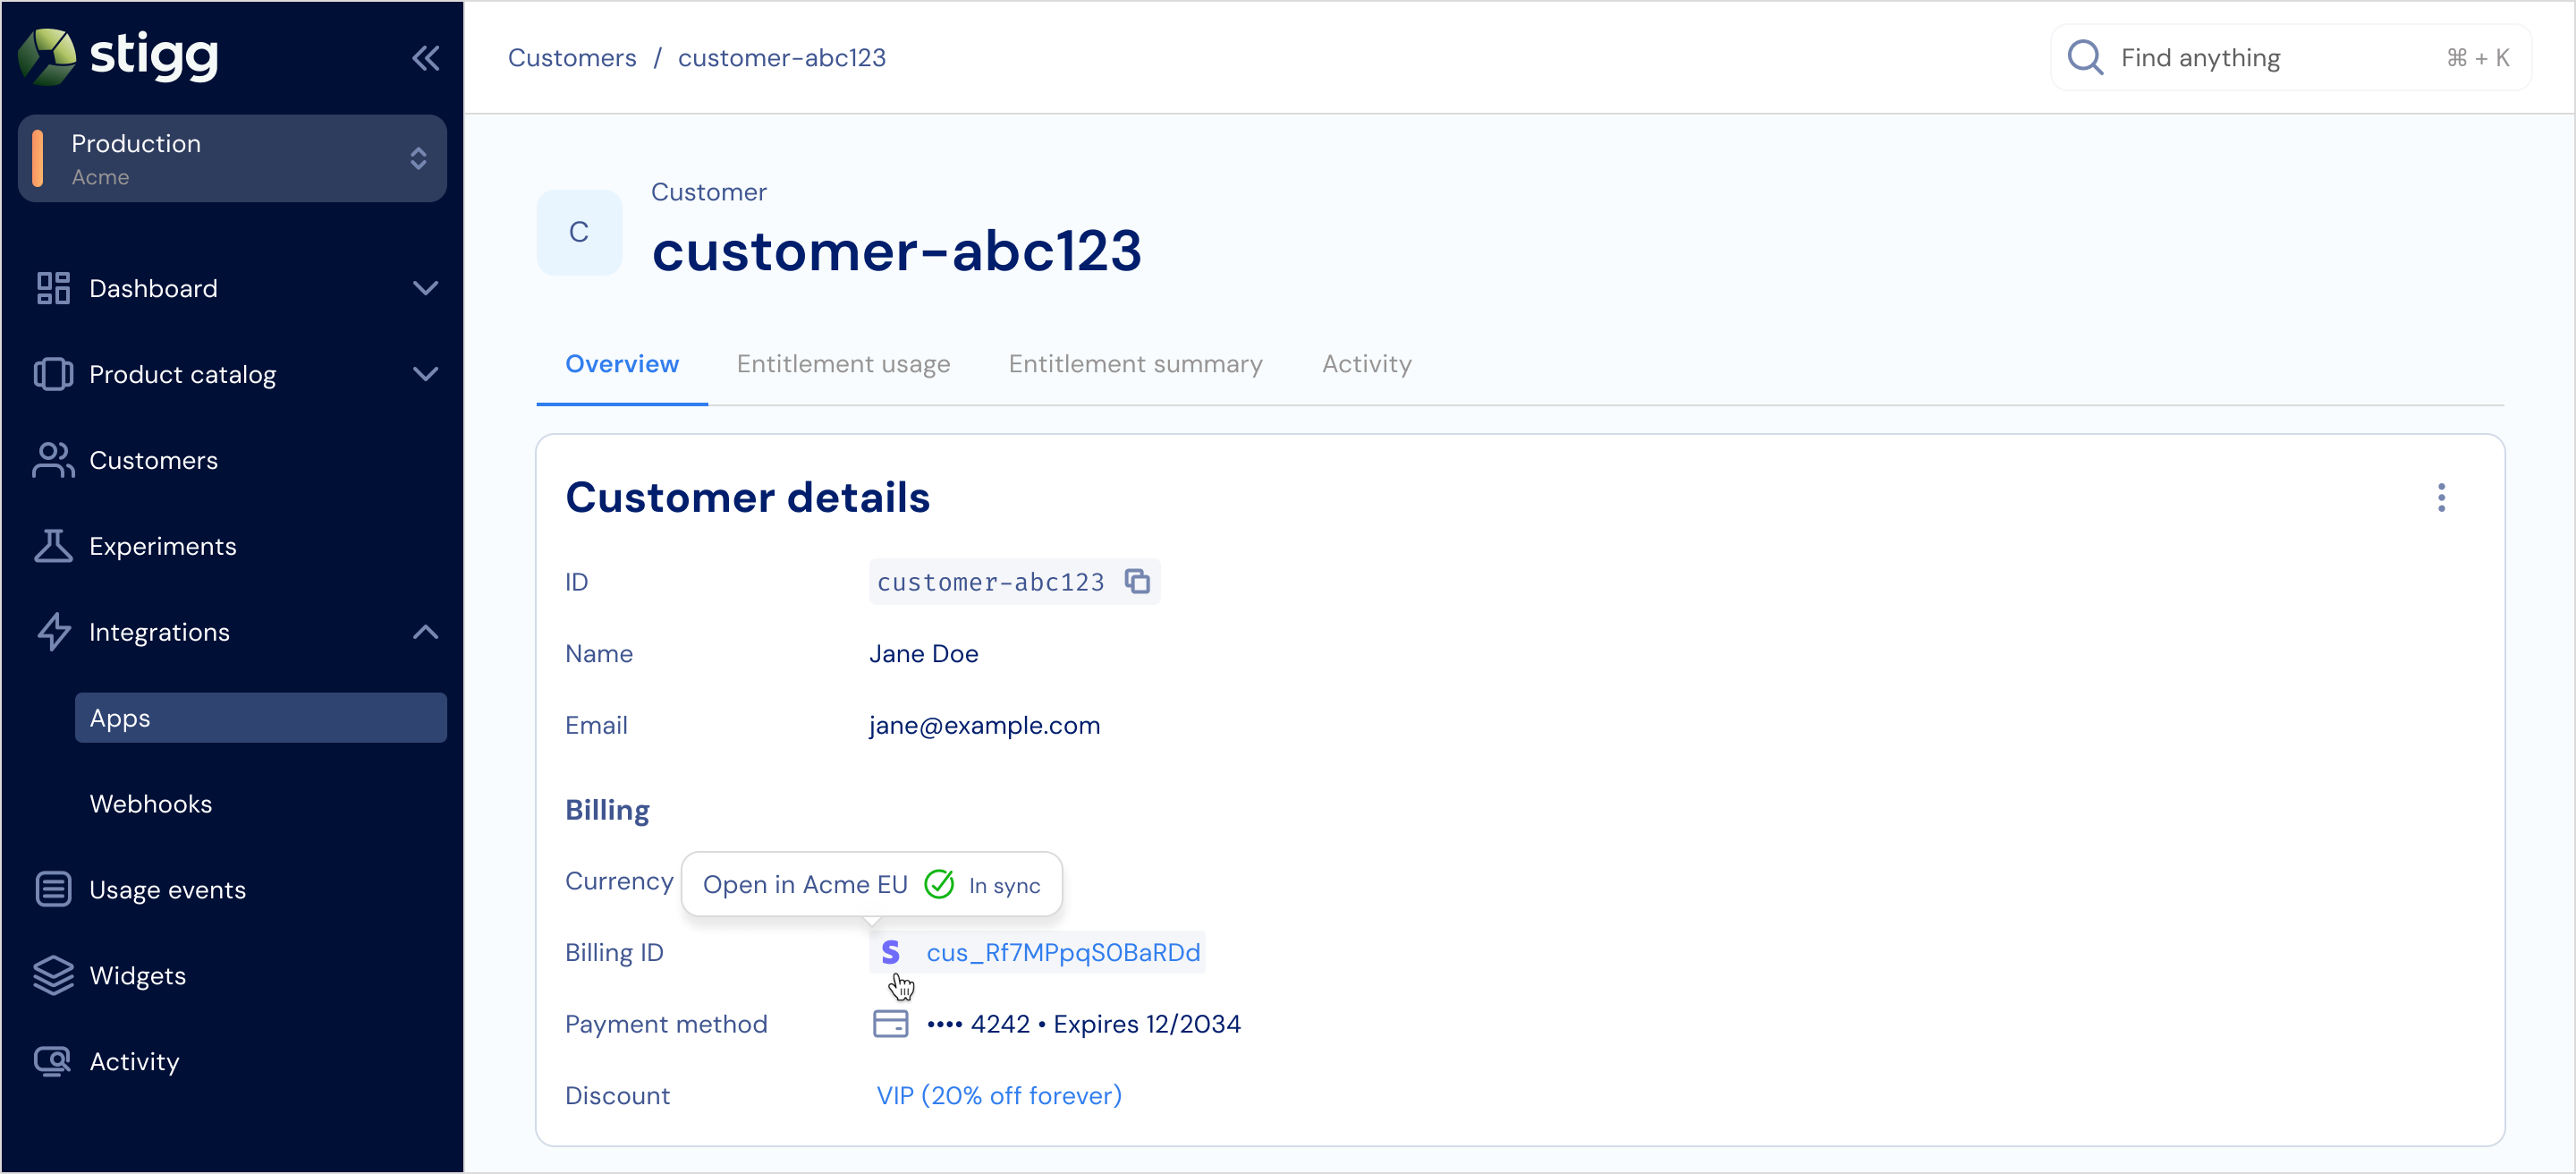Expand the Dashboard menu chevron
Viewport: 2576px width, 1174px height.
[425, 288]
